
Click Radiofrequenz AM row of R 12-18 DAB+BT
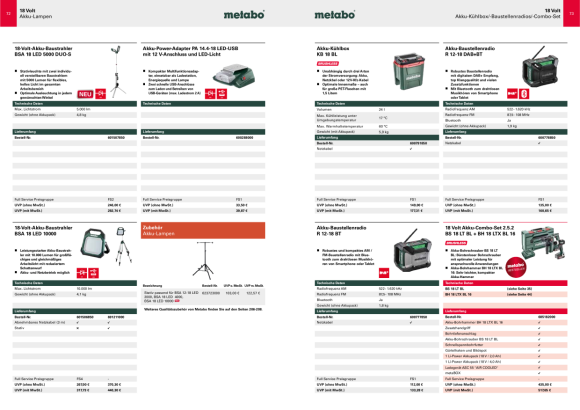tap(505, 110)
